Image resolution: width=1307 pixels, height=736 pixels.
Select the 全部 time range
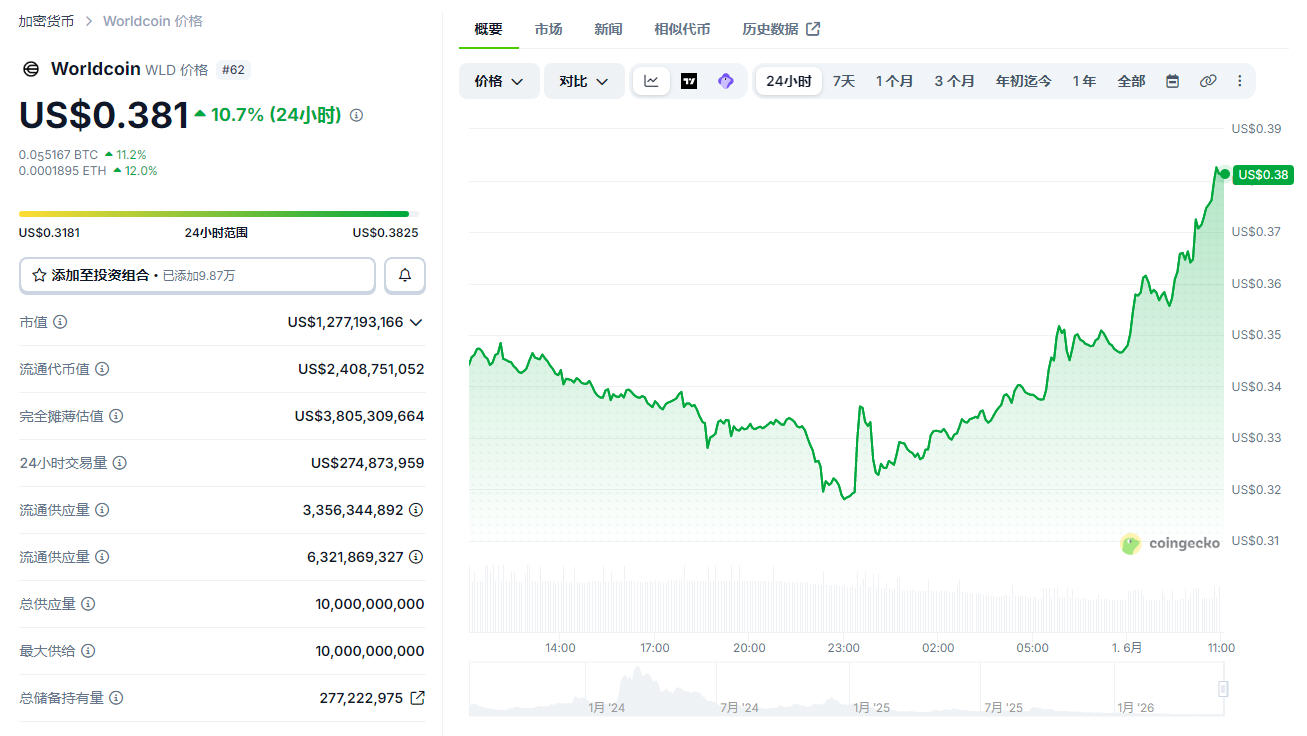click(x=1131, y=81)
